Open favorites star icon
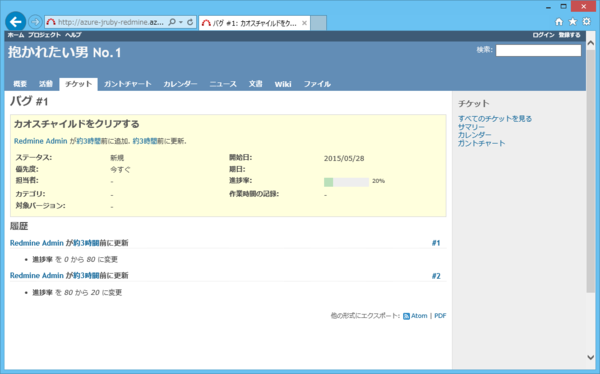Viewport: 600px width, 374px height. (572, 22)
